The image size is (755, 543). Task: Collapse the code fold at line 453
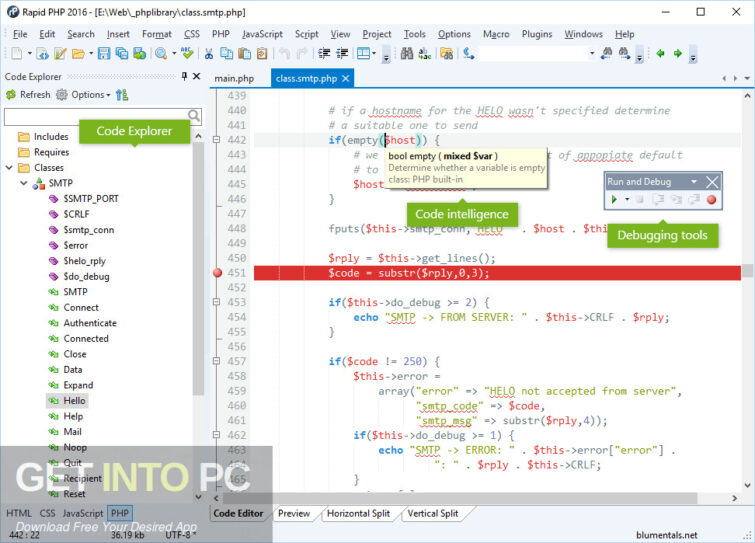216,302
